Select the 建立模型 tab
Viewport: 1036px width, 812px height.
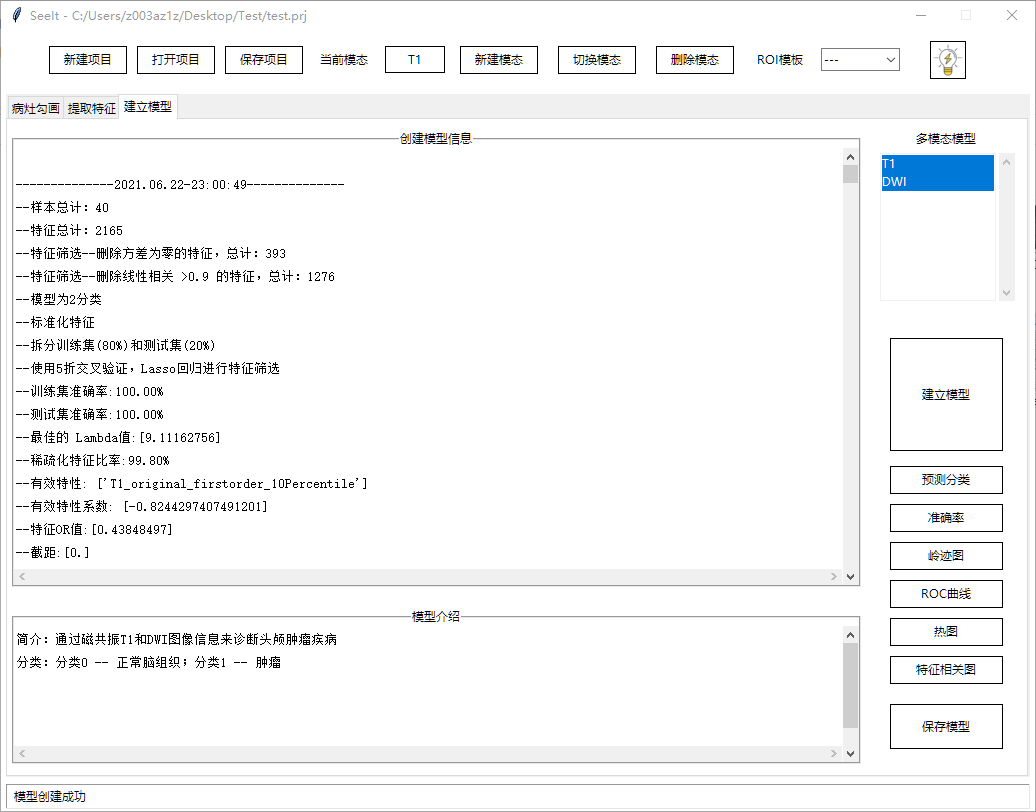(148, 106)
